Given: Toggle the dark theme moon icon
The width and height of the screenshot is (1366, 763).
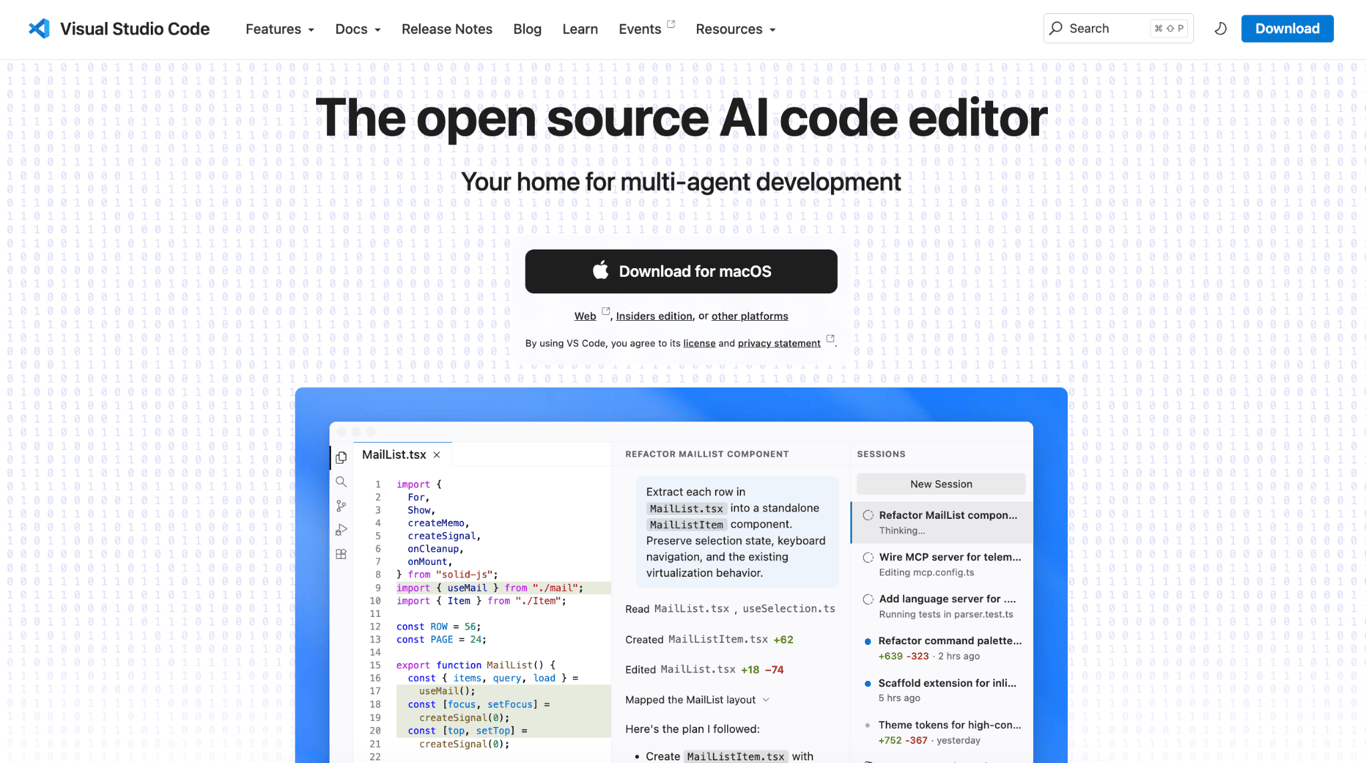Looking at the screenshot, I should tap(1221, 29).
